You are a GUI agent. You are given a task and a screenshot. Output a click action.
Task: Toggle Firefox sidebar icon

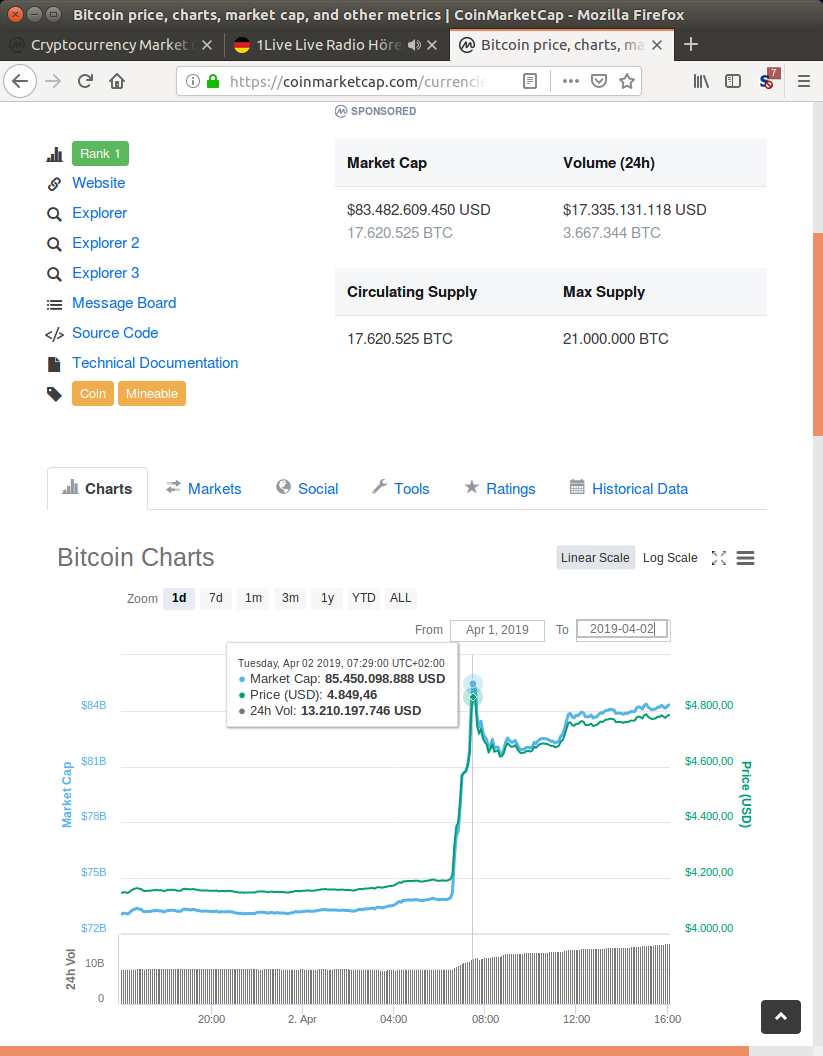coord(733,82)
